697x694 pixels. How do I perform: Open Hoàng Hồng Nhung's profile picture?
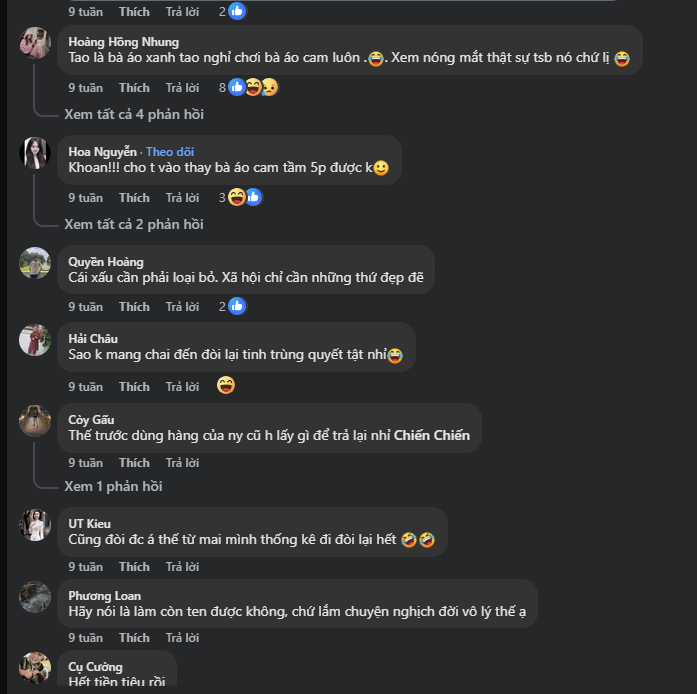[x=35, y=43]
